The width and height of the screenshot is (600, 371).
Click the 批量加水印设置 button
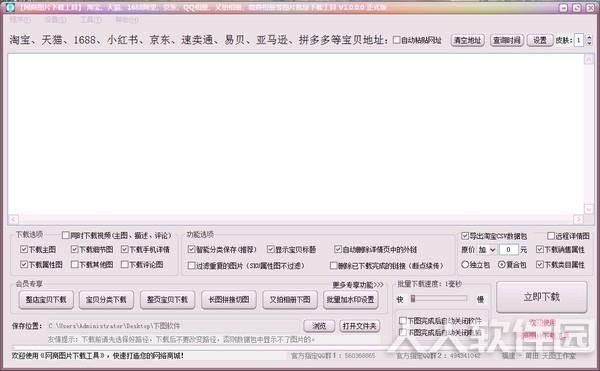[351, 299]
